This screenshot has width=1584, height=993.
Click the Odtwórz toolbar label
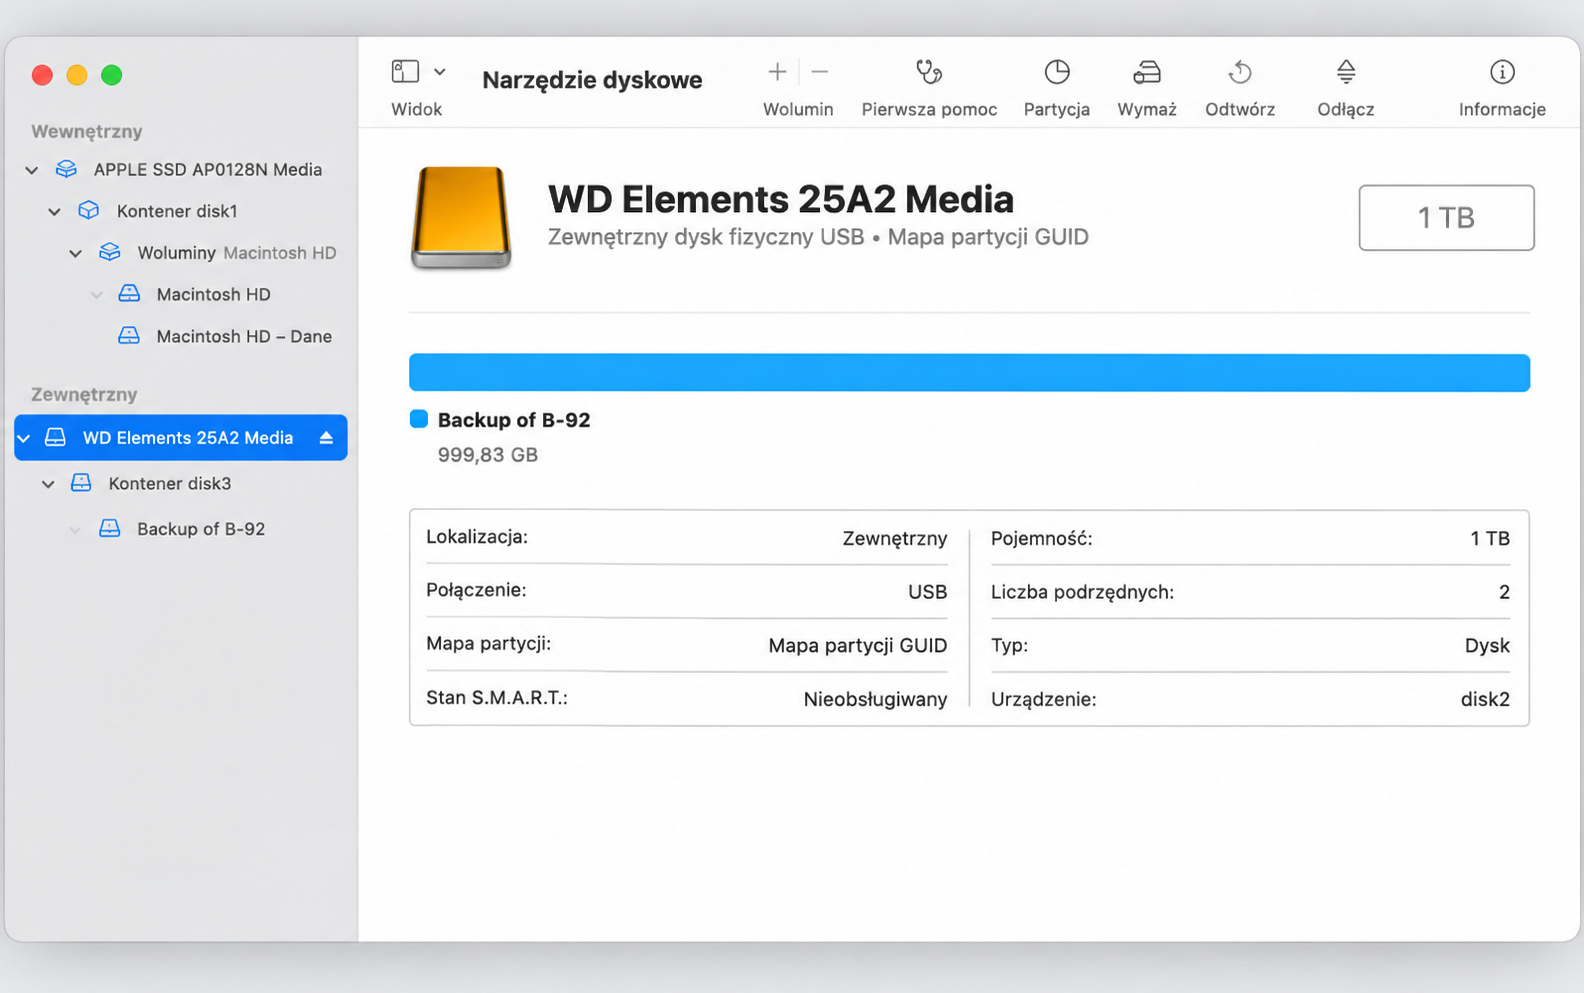click(1240, 109)
